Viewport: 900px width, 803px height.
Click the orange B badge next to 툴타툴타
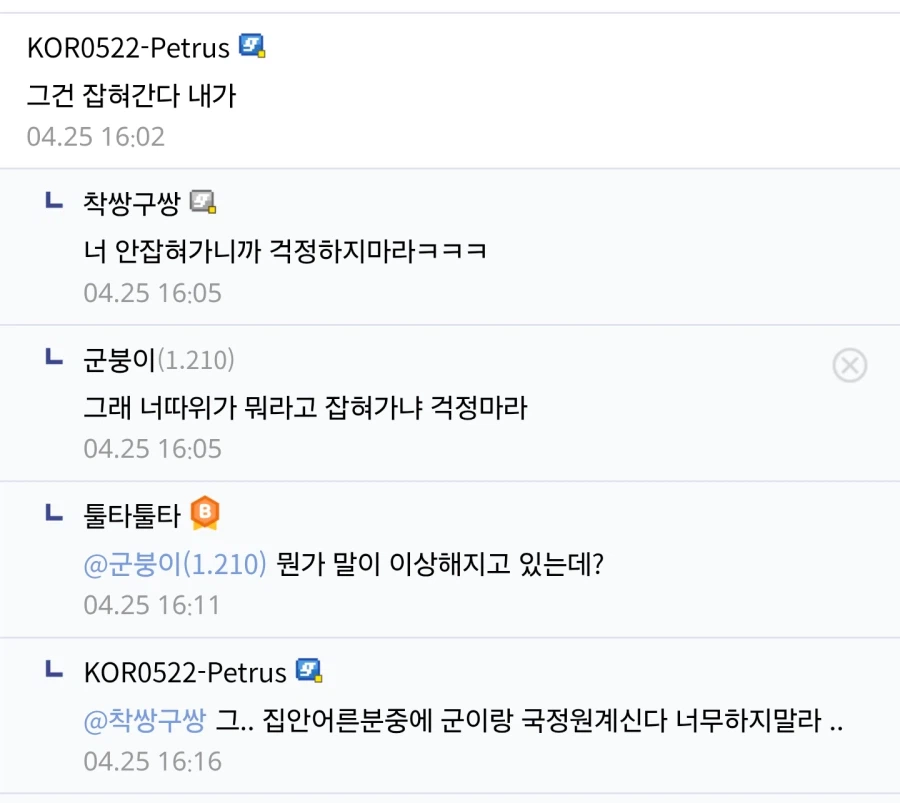pos(205,513)
